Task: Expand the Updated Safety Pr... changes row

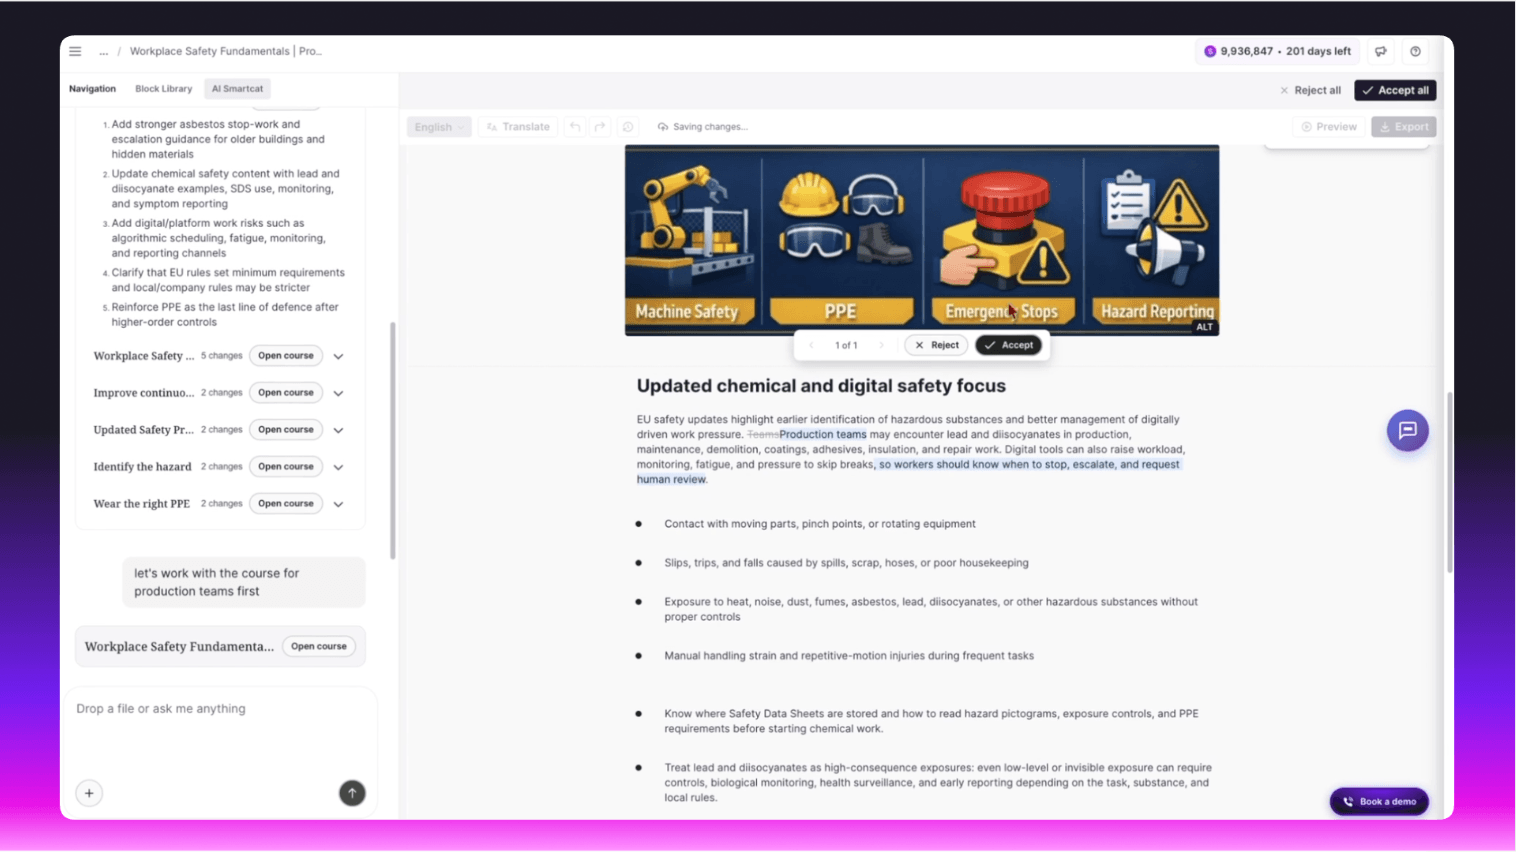Action: point(339,430)
